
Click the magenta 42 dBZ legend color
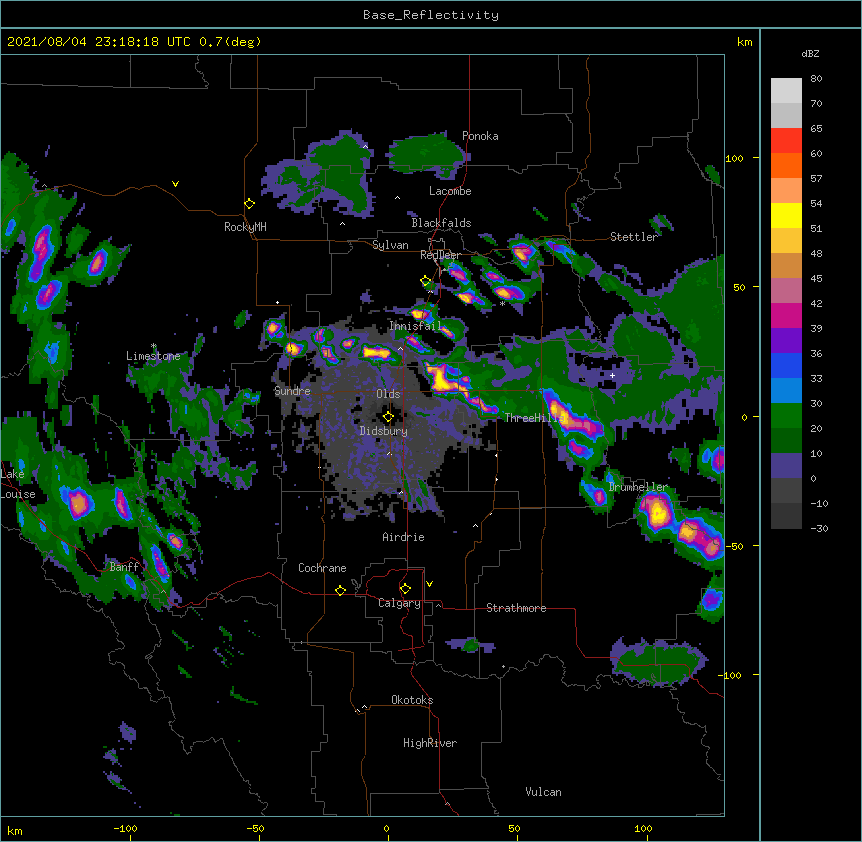(786, 315)
